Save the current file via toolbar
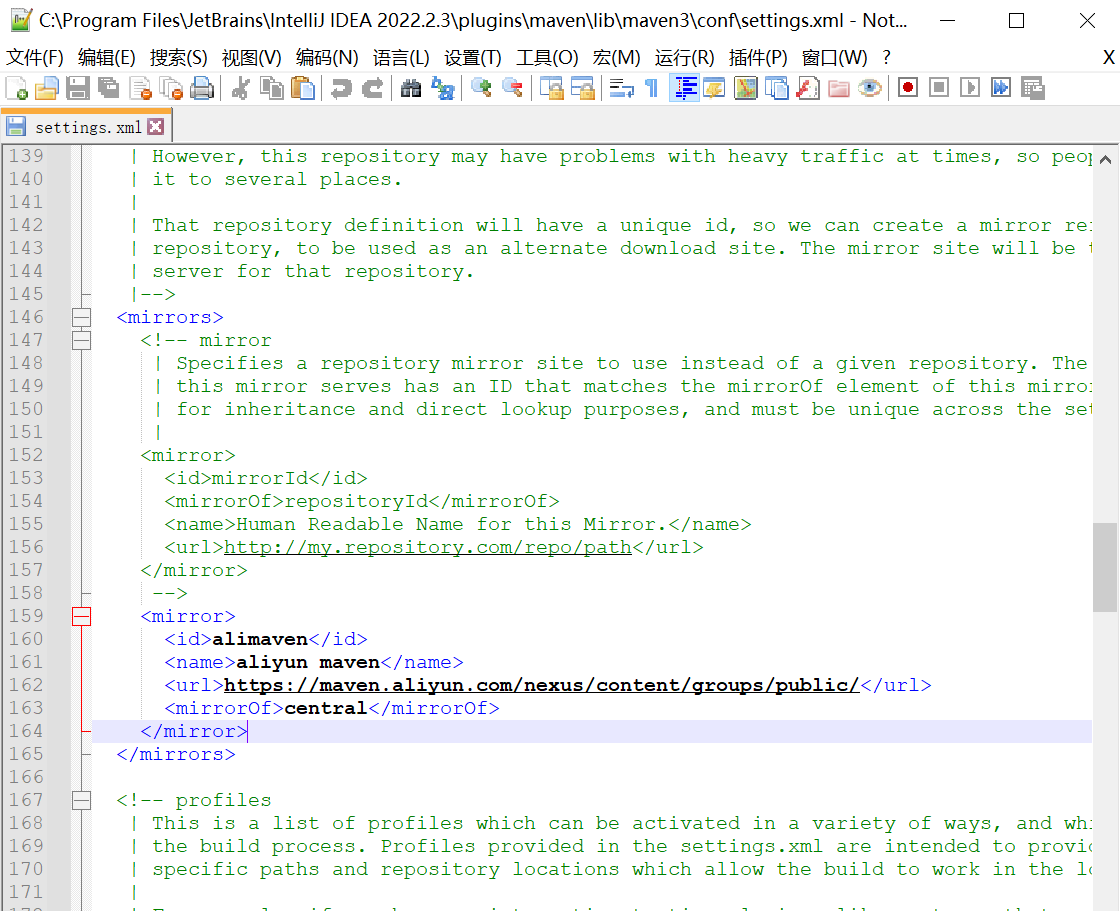The width and height of the screenshot is (1120, 911). tap(77, 88)
